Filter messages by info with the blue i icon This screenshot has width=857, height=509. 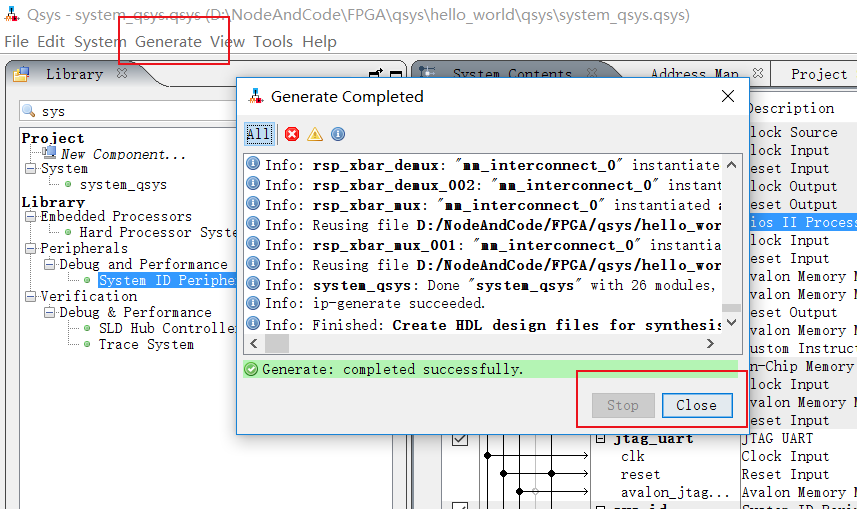tap(338, 134)
